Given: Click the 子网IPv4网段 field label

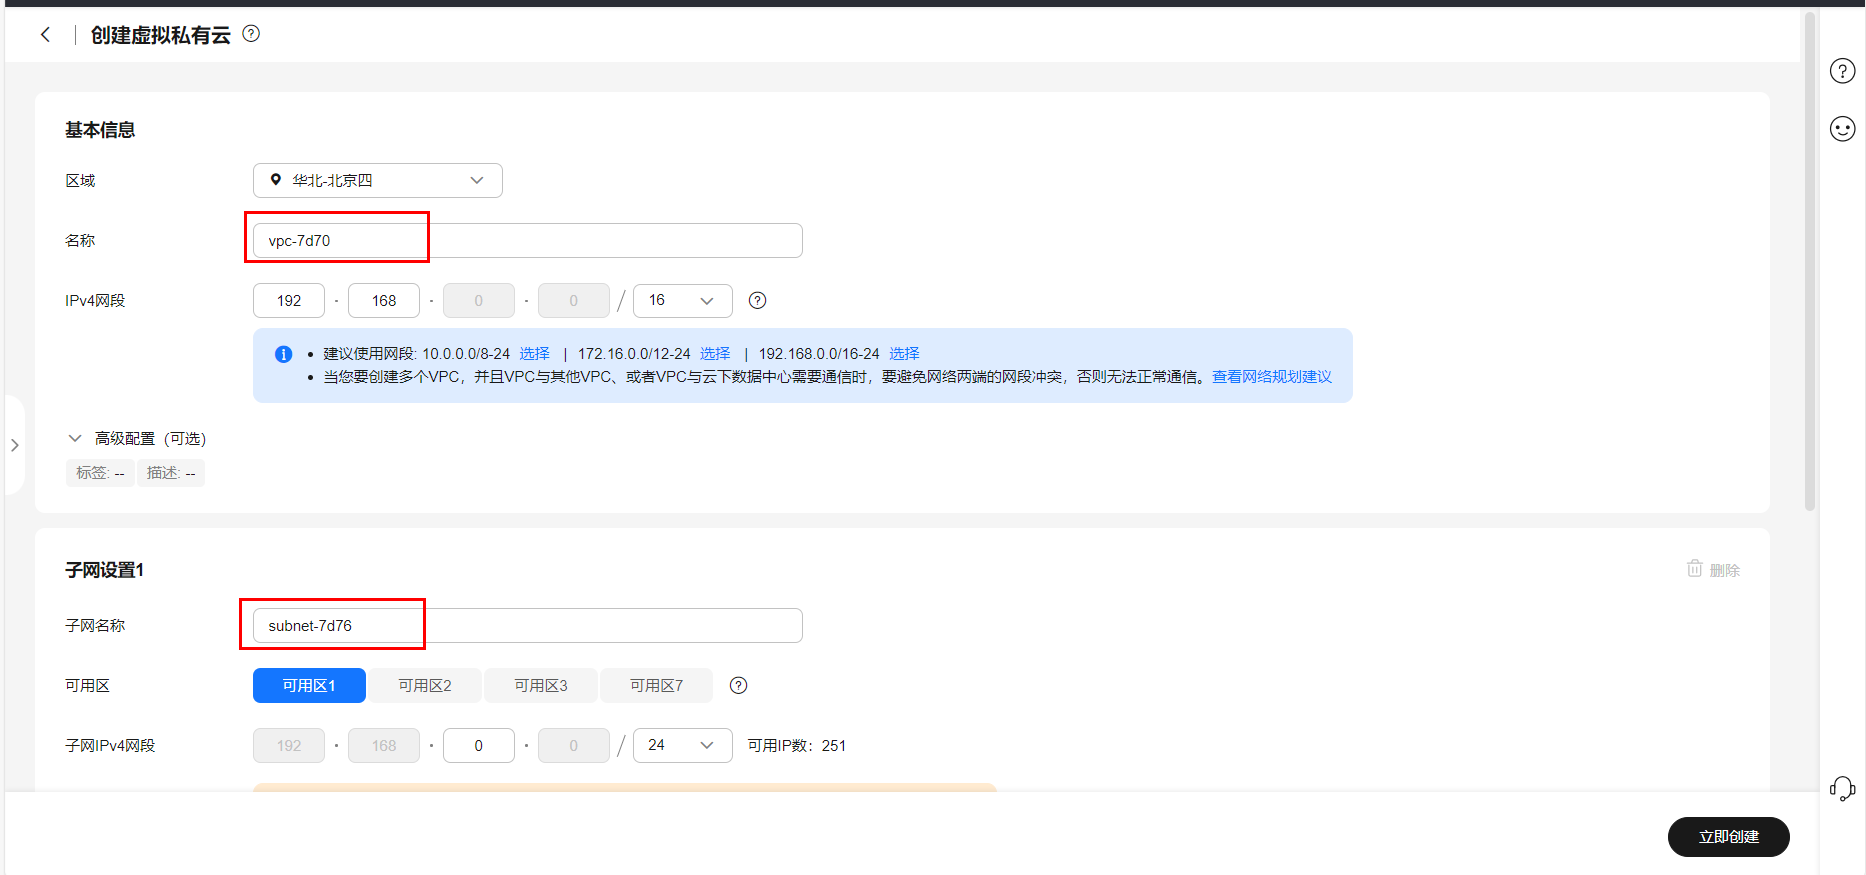Looking at the screenshot, I should click(x=110, y=745).
